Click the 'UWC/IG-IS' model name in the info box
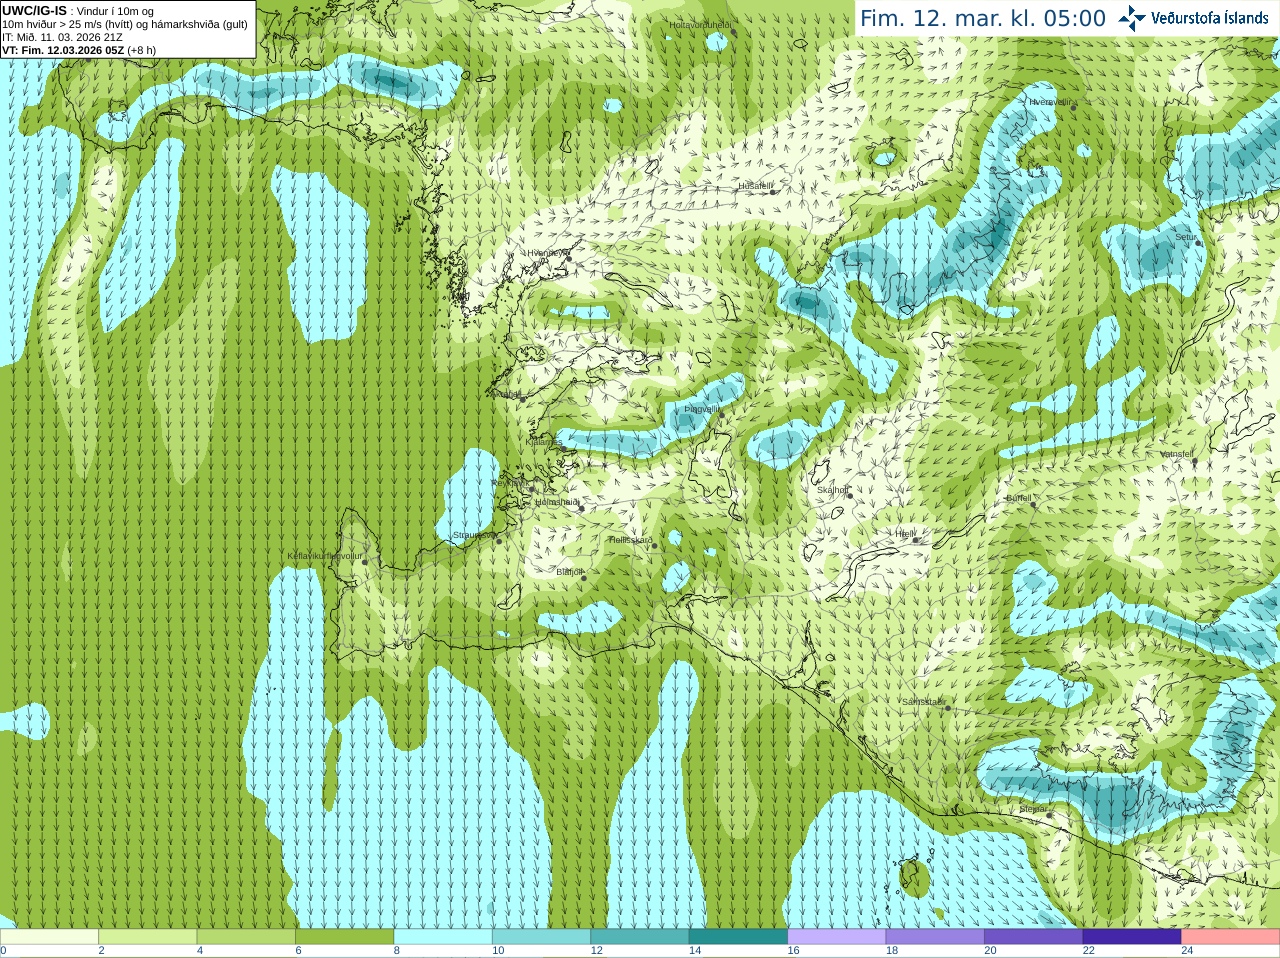 [34, 10]
